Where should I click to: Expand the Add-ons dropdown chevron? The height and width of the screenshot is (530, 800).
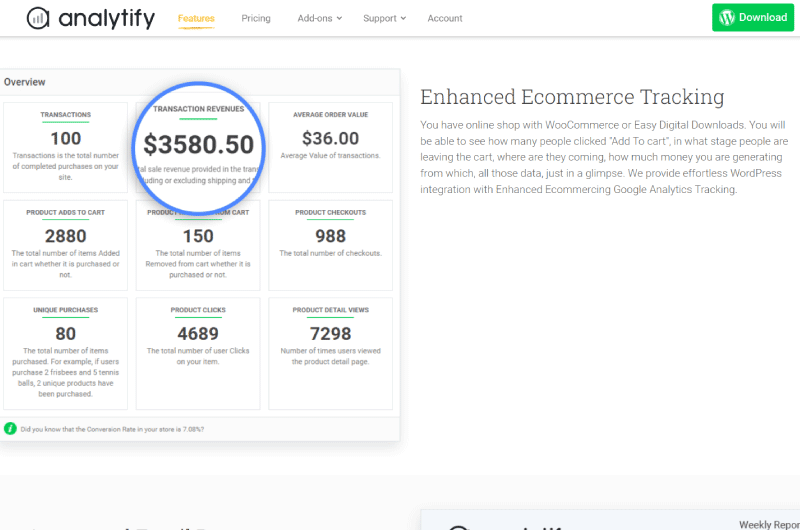(x=339, y=18)
